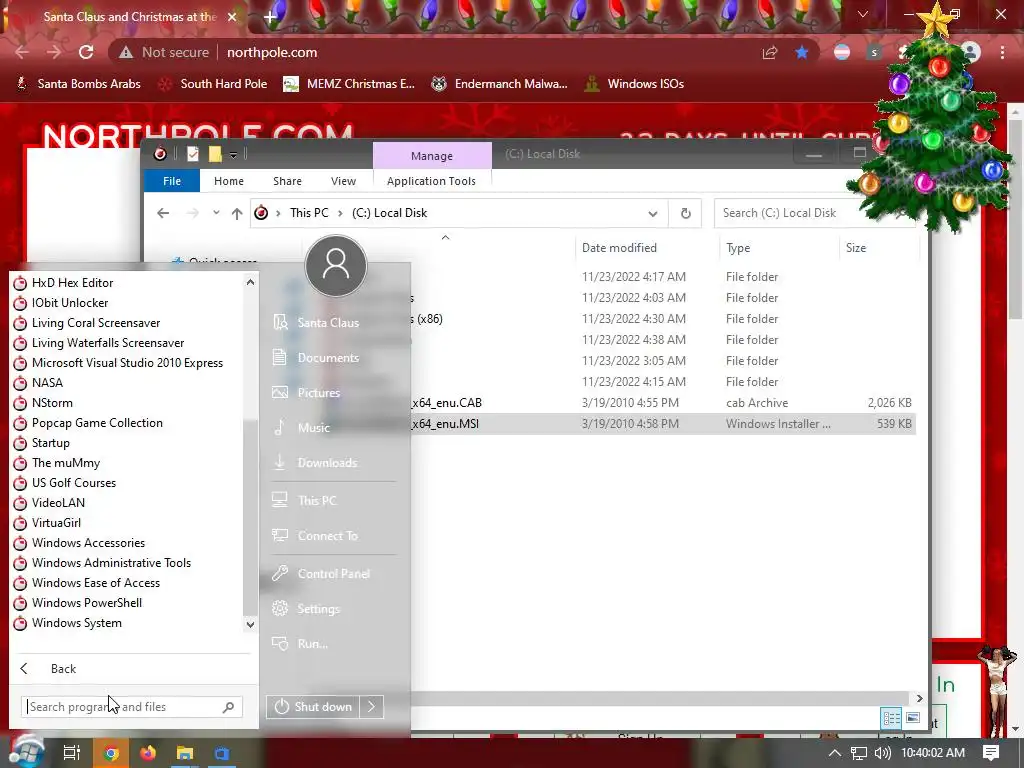
Task: Open Pictures from the start menu
Action: [x=319, y=392]
